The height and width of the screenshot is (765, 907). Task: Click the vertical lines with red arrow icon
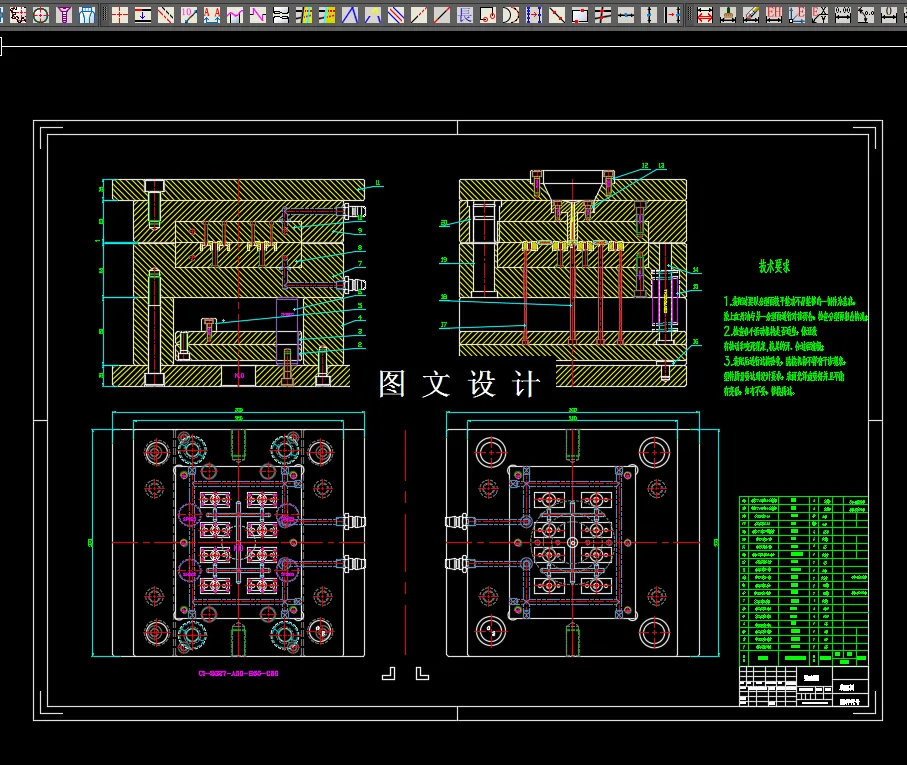[672, 14]
